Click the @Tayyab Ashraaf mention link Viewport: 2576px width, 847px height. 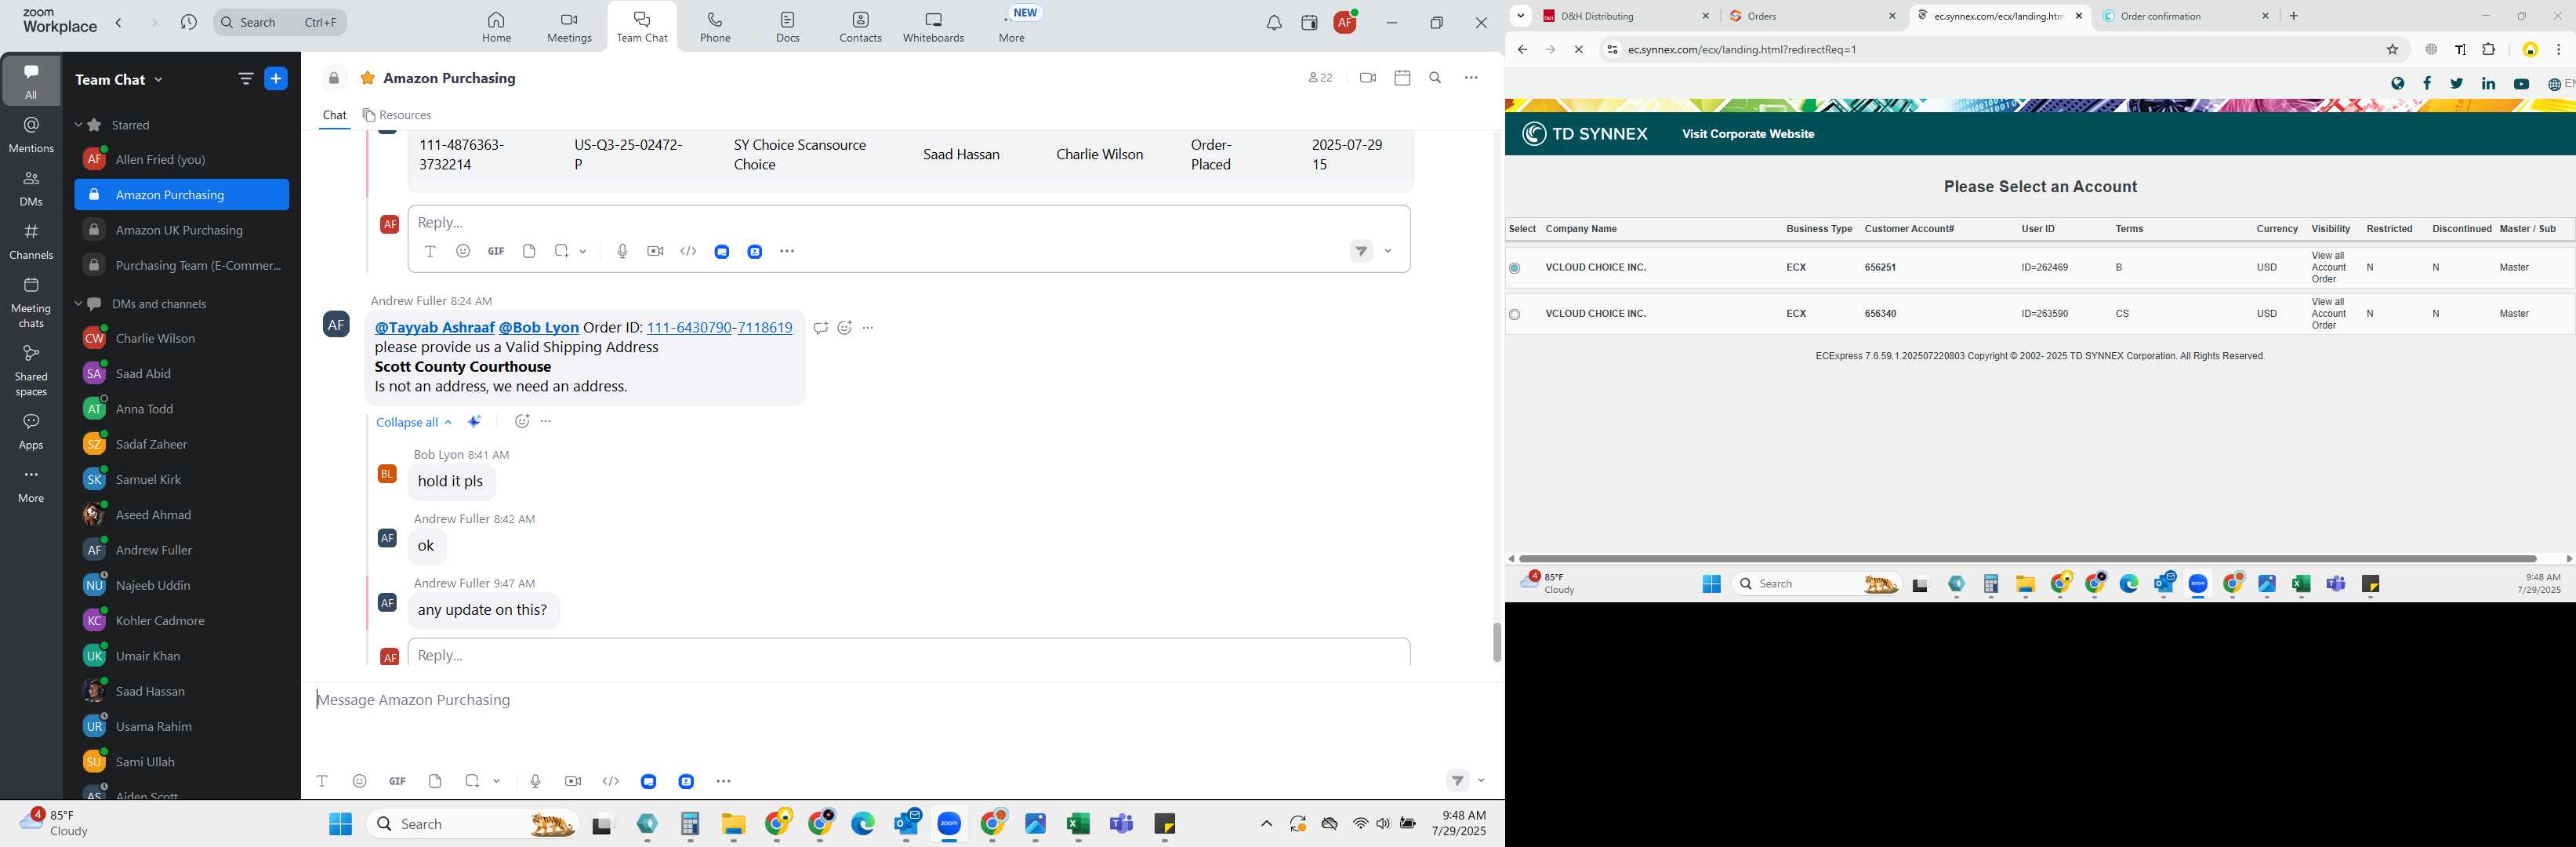pyautogui.click(x=434, y=328)
